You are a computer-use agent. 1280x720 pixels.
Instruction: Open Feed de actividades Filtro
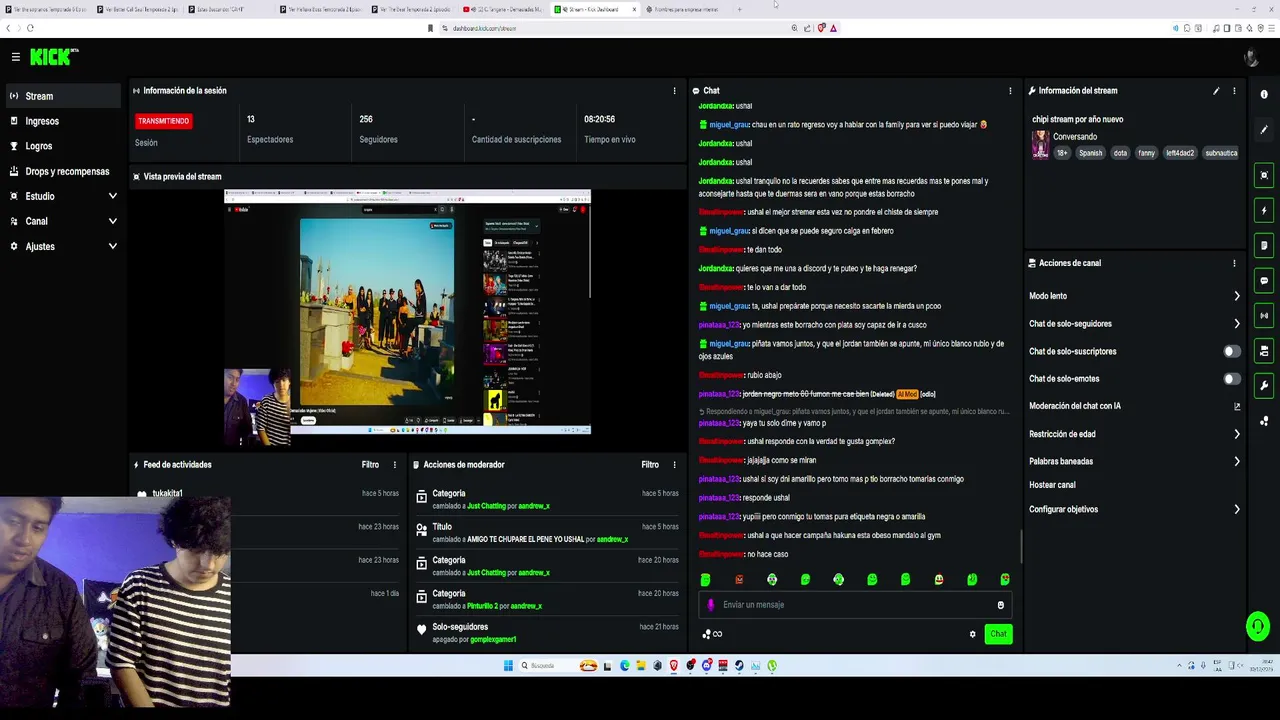[370, 465]
